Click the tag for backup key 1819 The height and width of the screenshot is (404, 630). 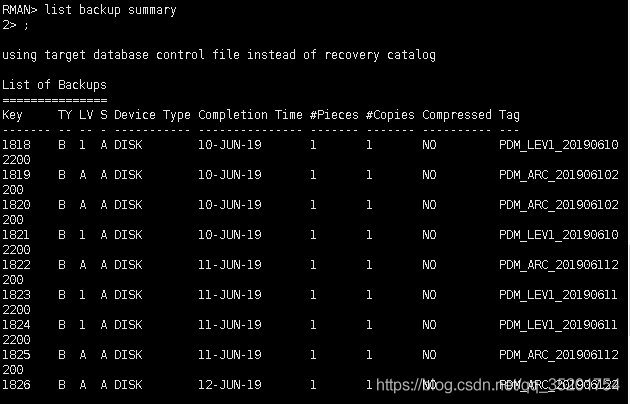558,175
